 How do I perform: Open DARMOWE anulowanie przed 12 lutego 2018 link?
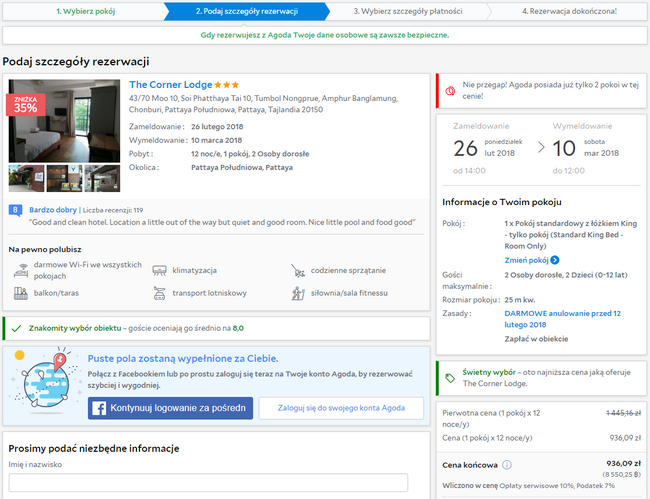(x=563, y=319)
